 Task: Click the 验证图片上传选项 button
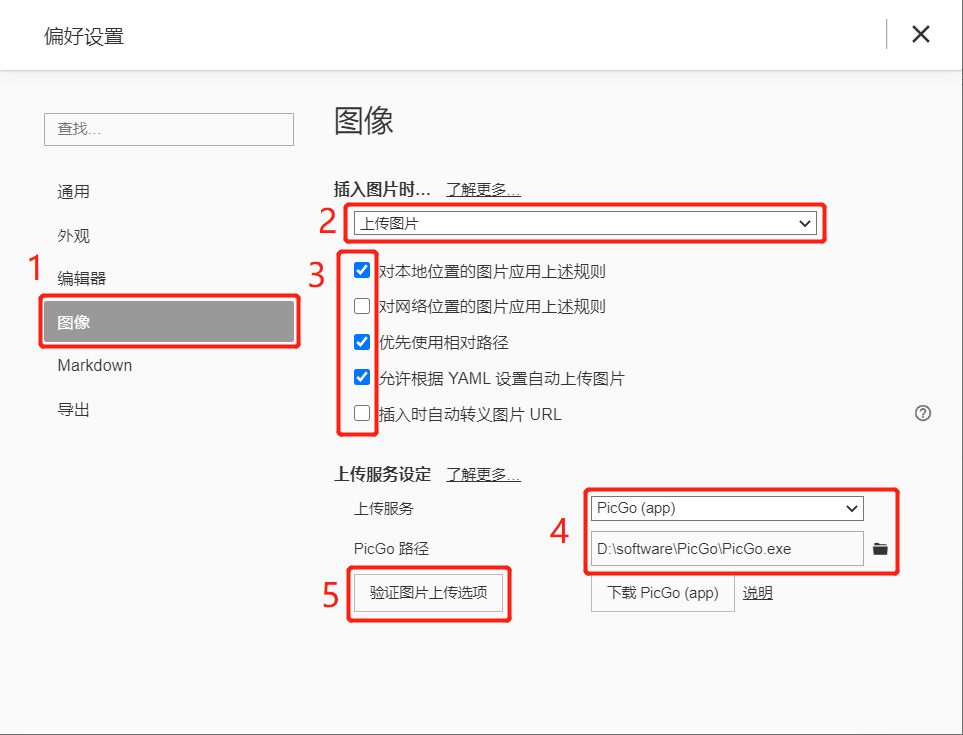click(429, 593)
